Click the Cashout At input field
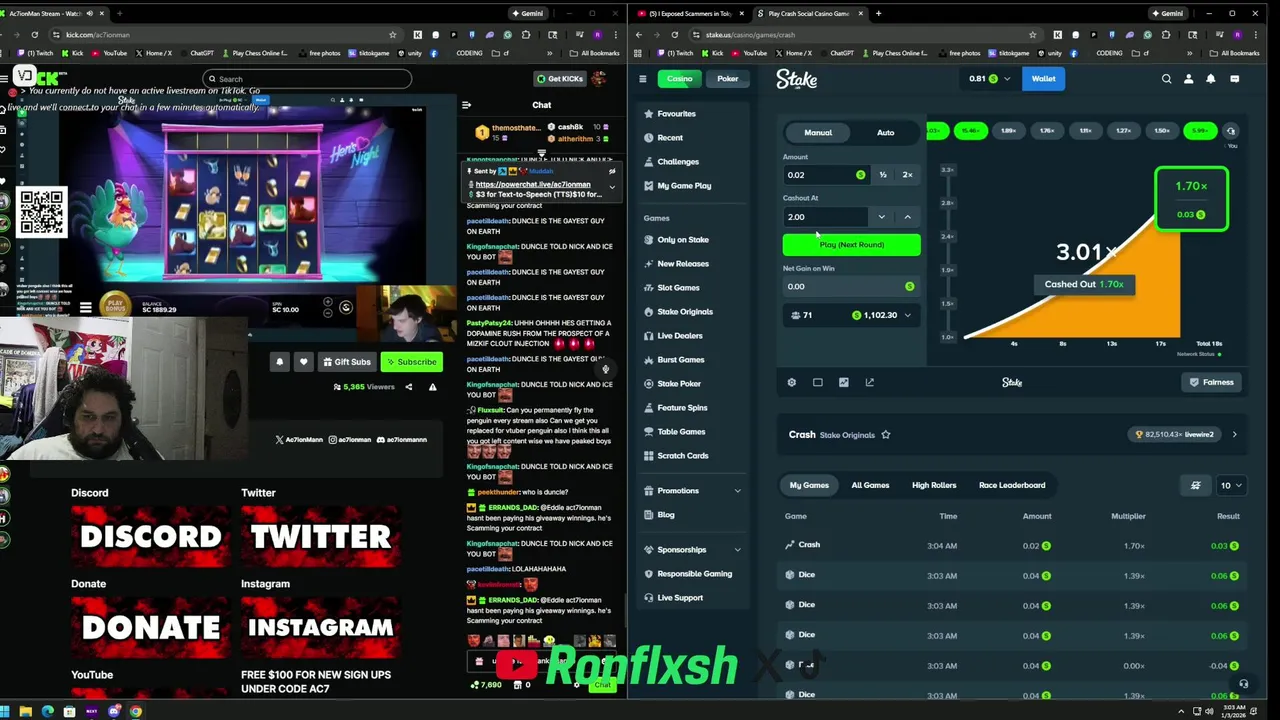This screenshot has width=1280, height=720. coord(826,217)
